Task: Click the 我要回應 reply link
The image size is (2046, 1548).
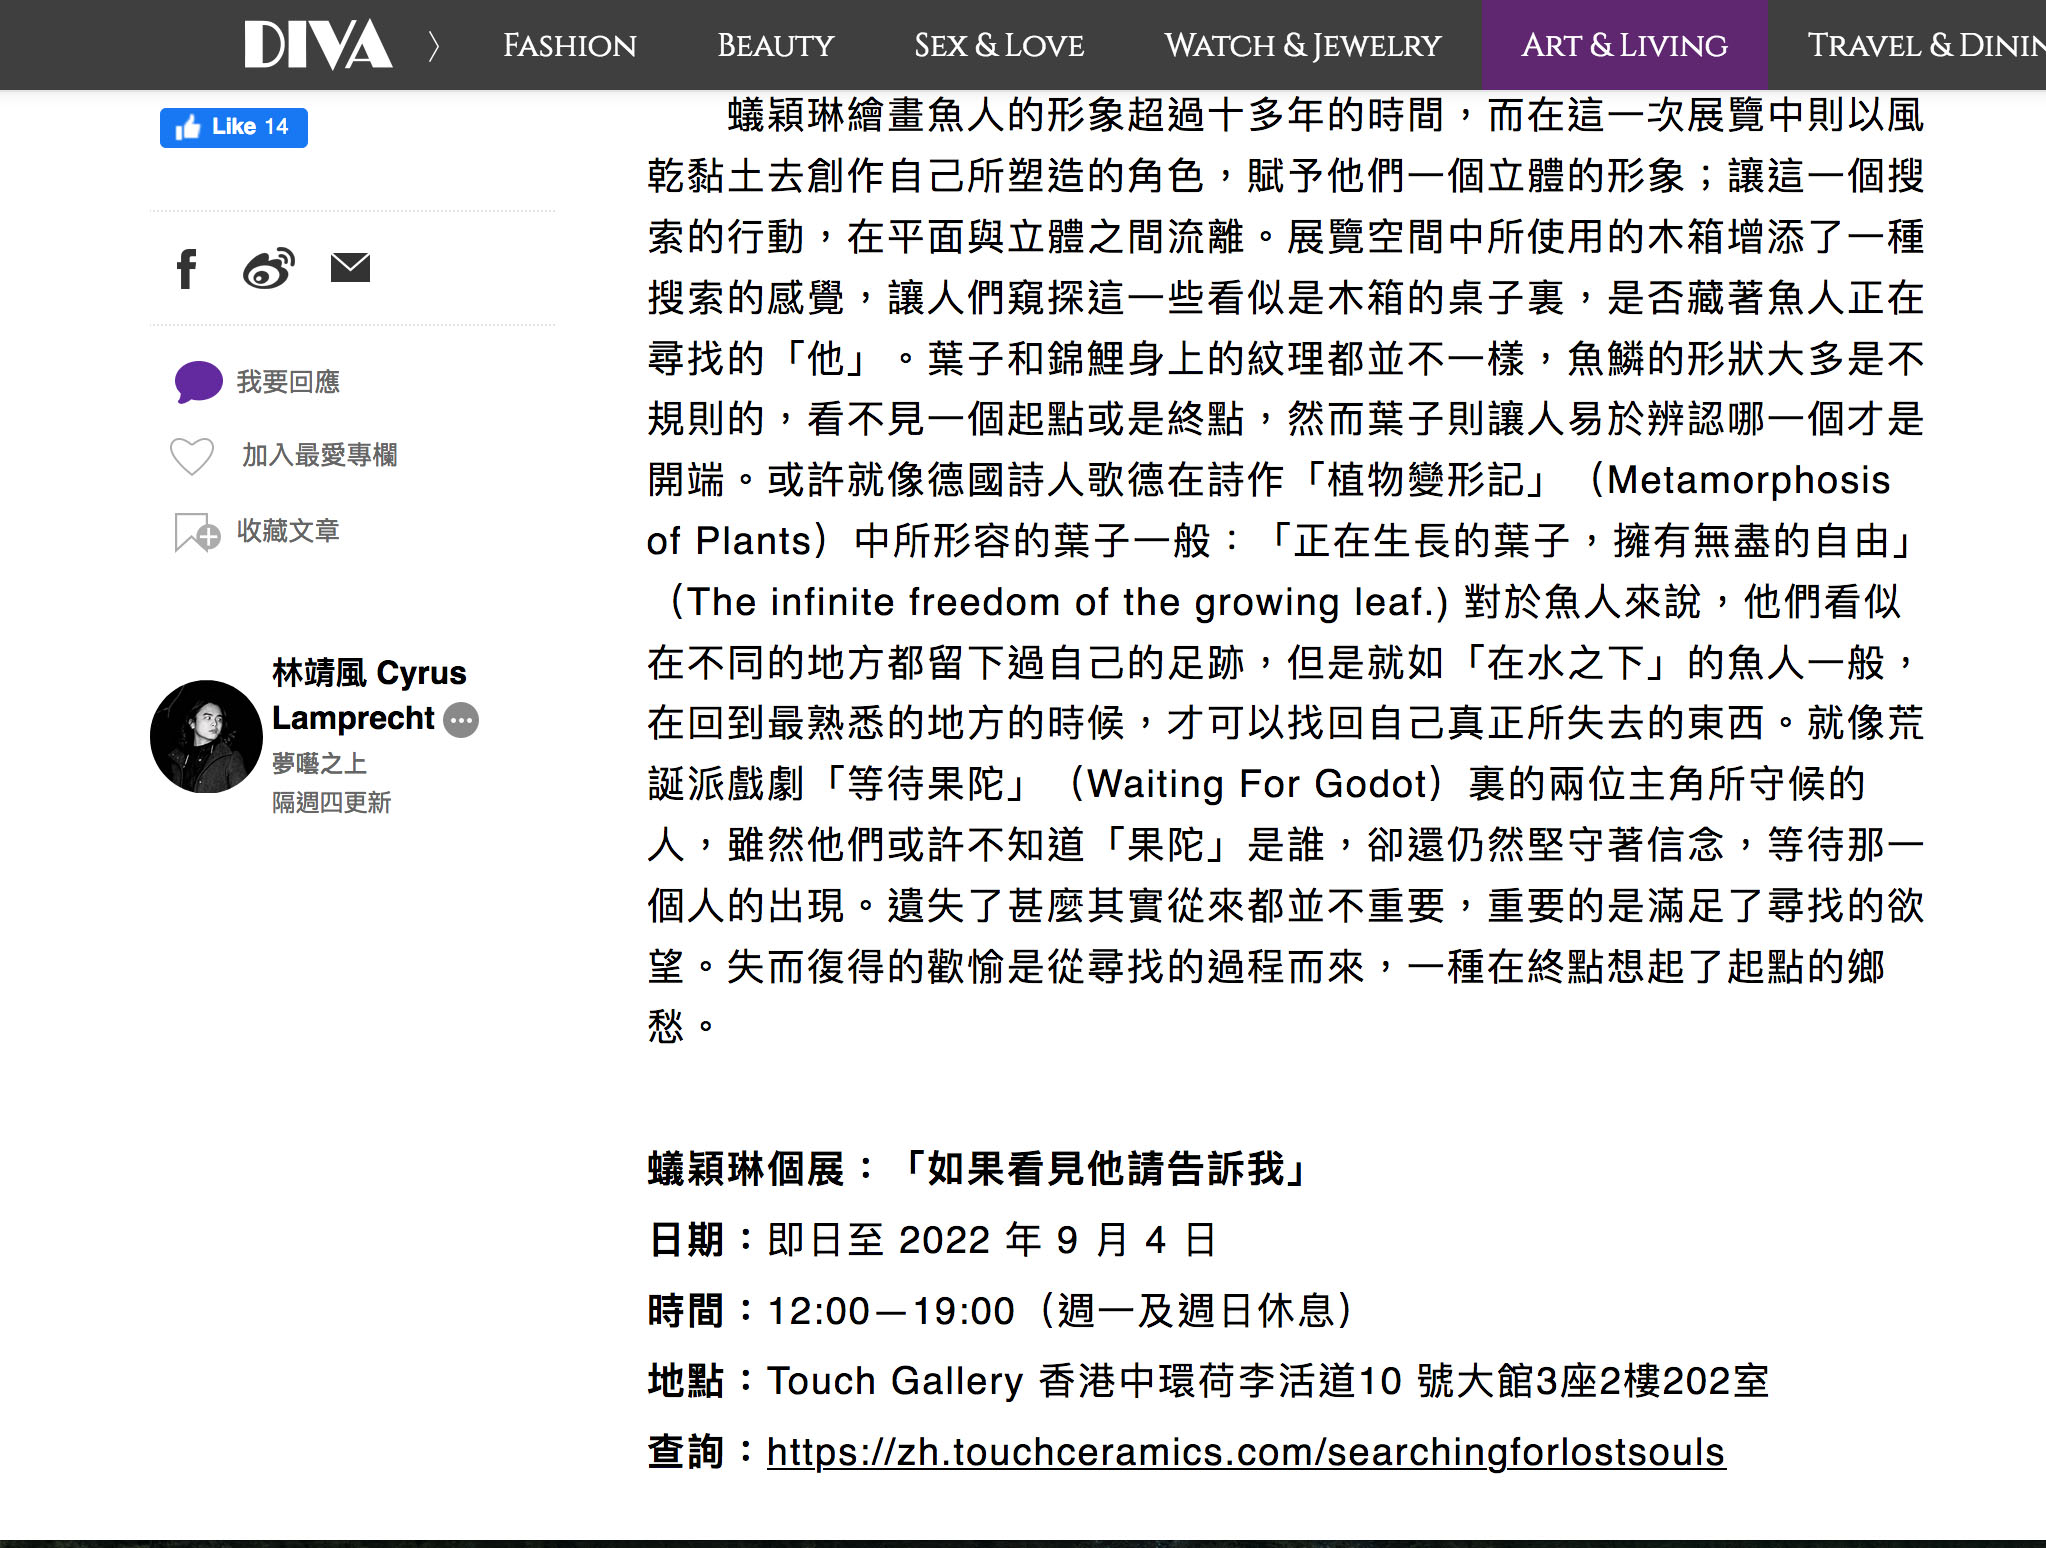Action: [x=288, y=382]
